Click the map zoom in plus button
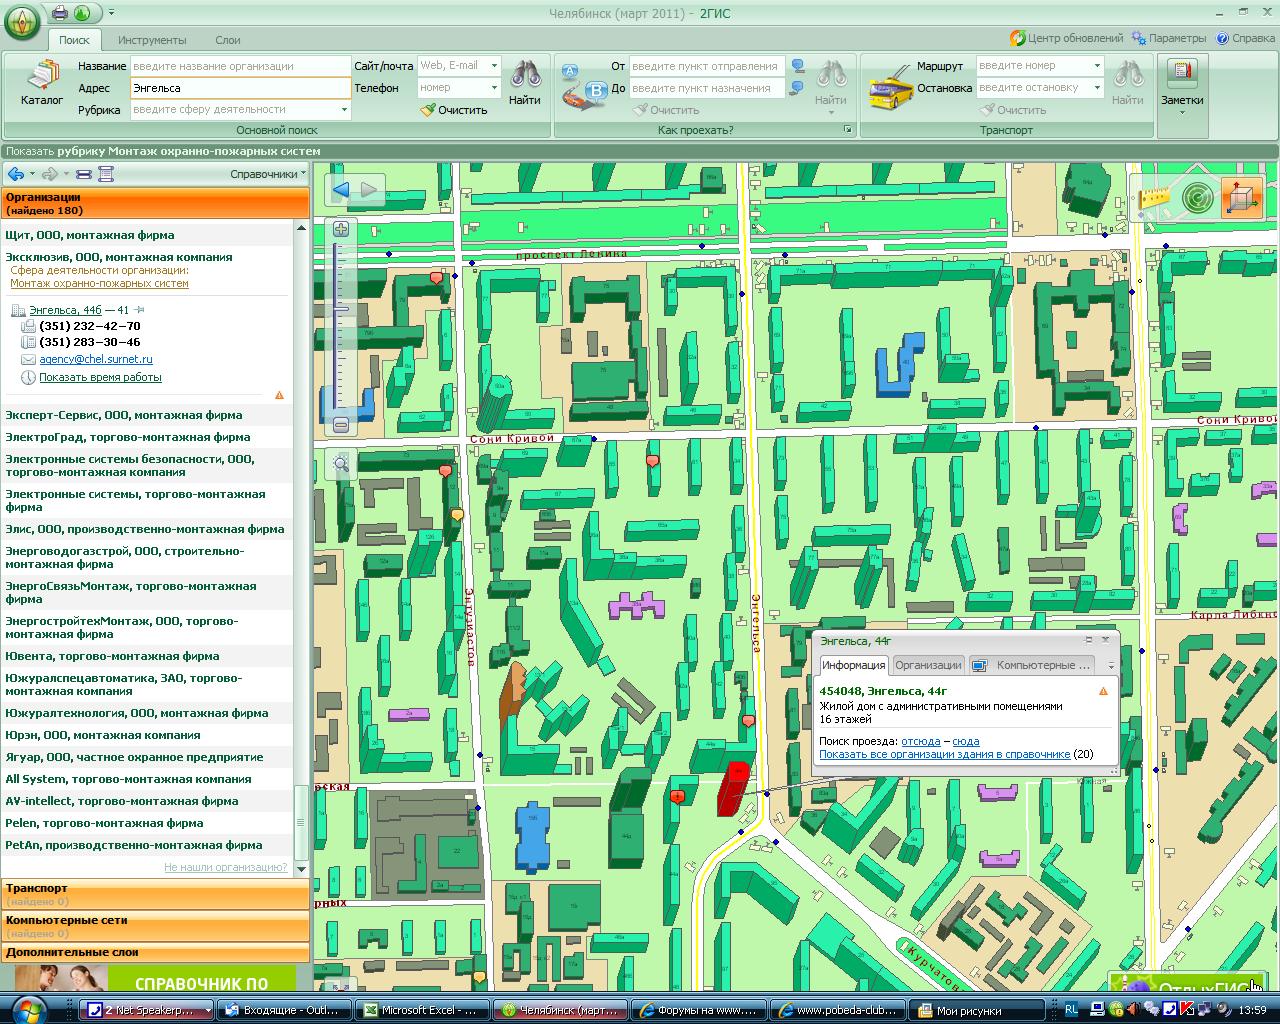Viewport: 1280px width, 1024px height. tap(341, 229)
